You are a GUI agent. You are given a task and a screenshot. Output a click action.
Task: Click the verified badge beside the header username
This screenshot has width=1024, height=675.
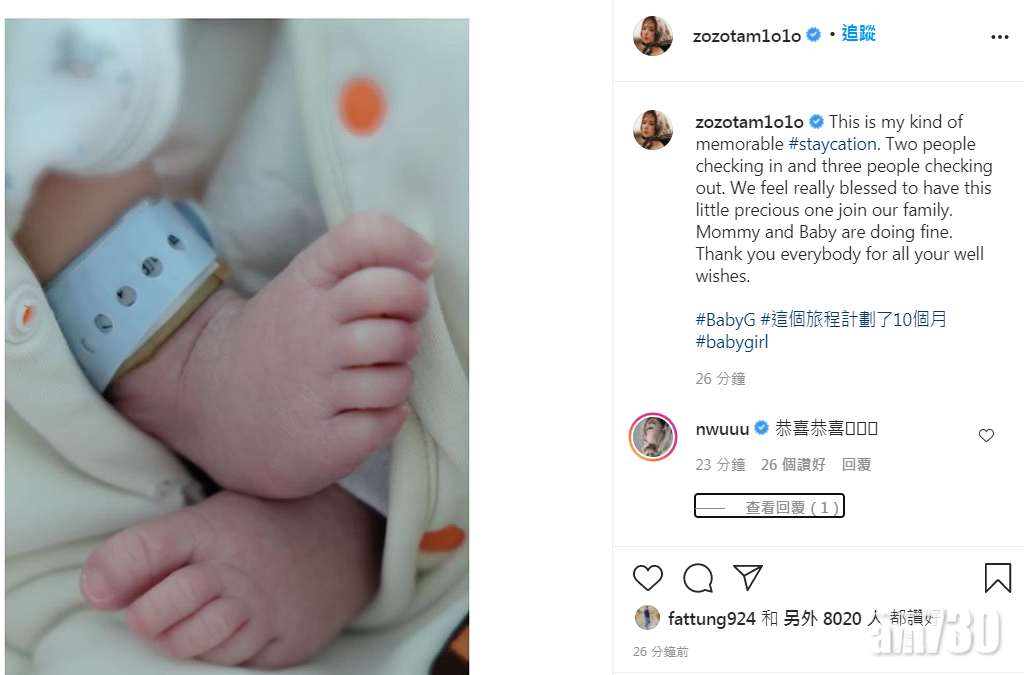coord(813,35)
